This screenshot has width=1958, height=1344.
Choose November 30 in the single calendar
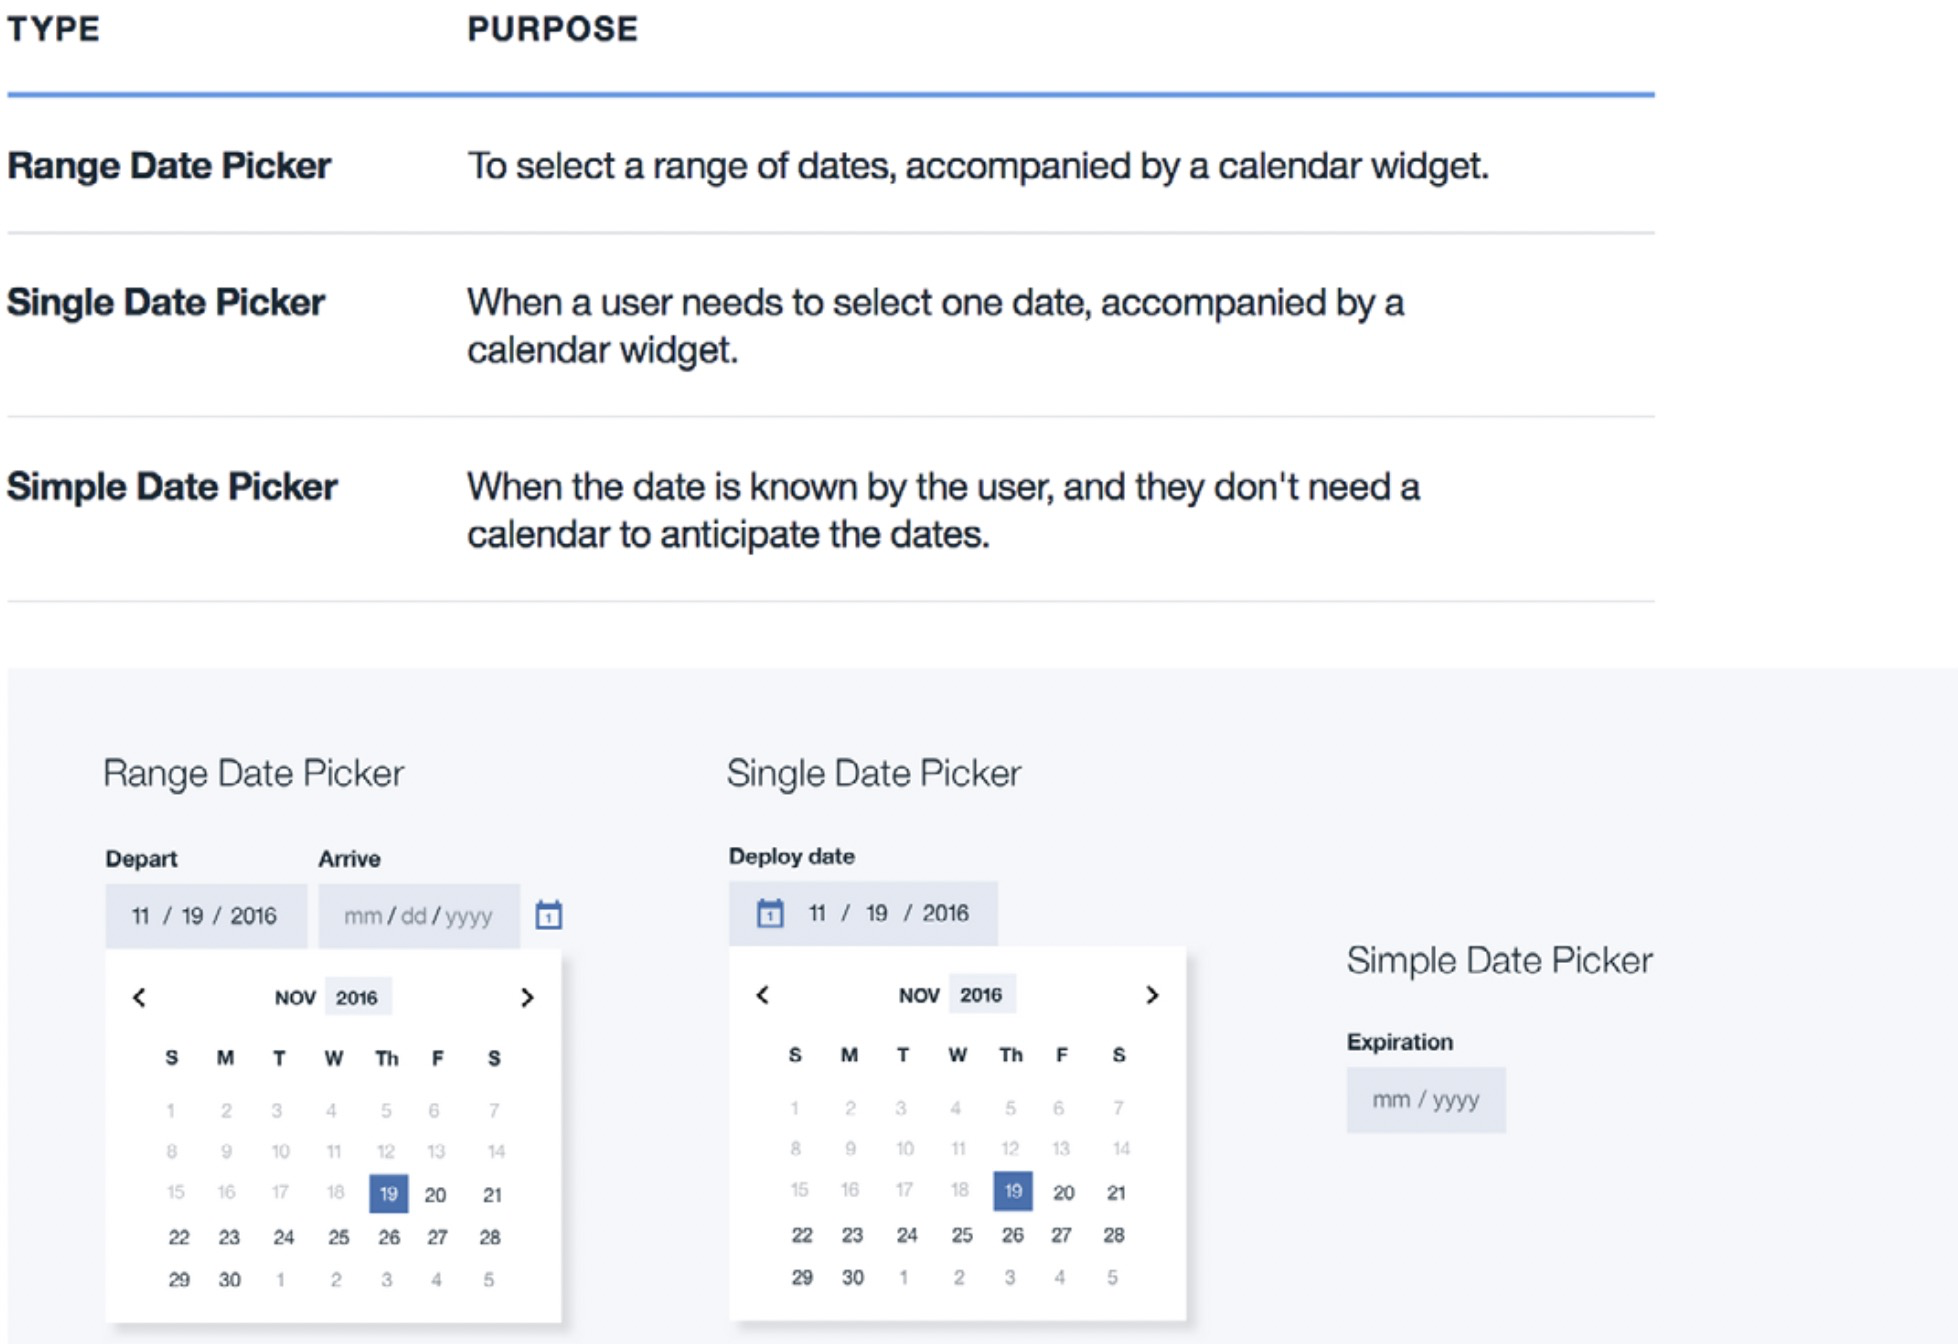[x=853, y=1277]
